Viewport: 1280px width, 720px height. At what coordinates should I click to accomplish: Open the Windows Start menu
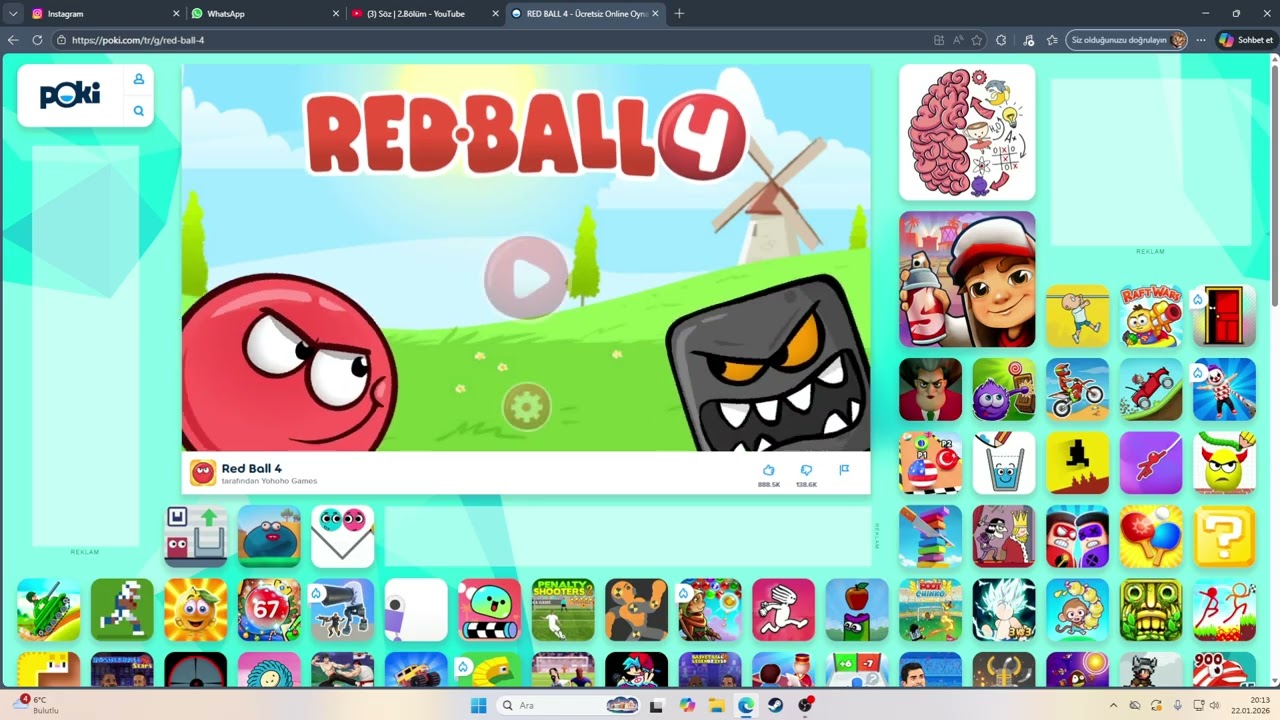click(478, 705)
